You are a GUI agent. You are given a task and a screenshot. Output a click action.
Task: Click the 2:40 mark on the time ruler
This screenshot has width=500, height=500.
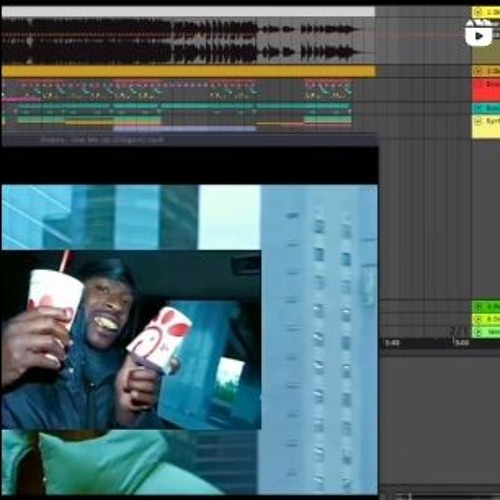point(392,343)
